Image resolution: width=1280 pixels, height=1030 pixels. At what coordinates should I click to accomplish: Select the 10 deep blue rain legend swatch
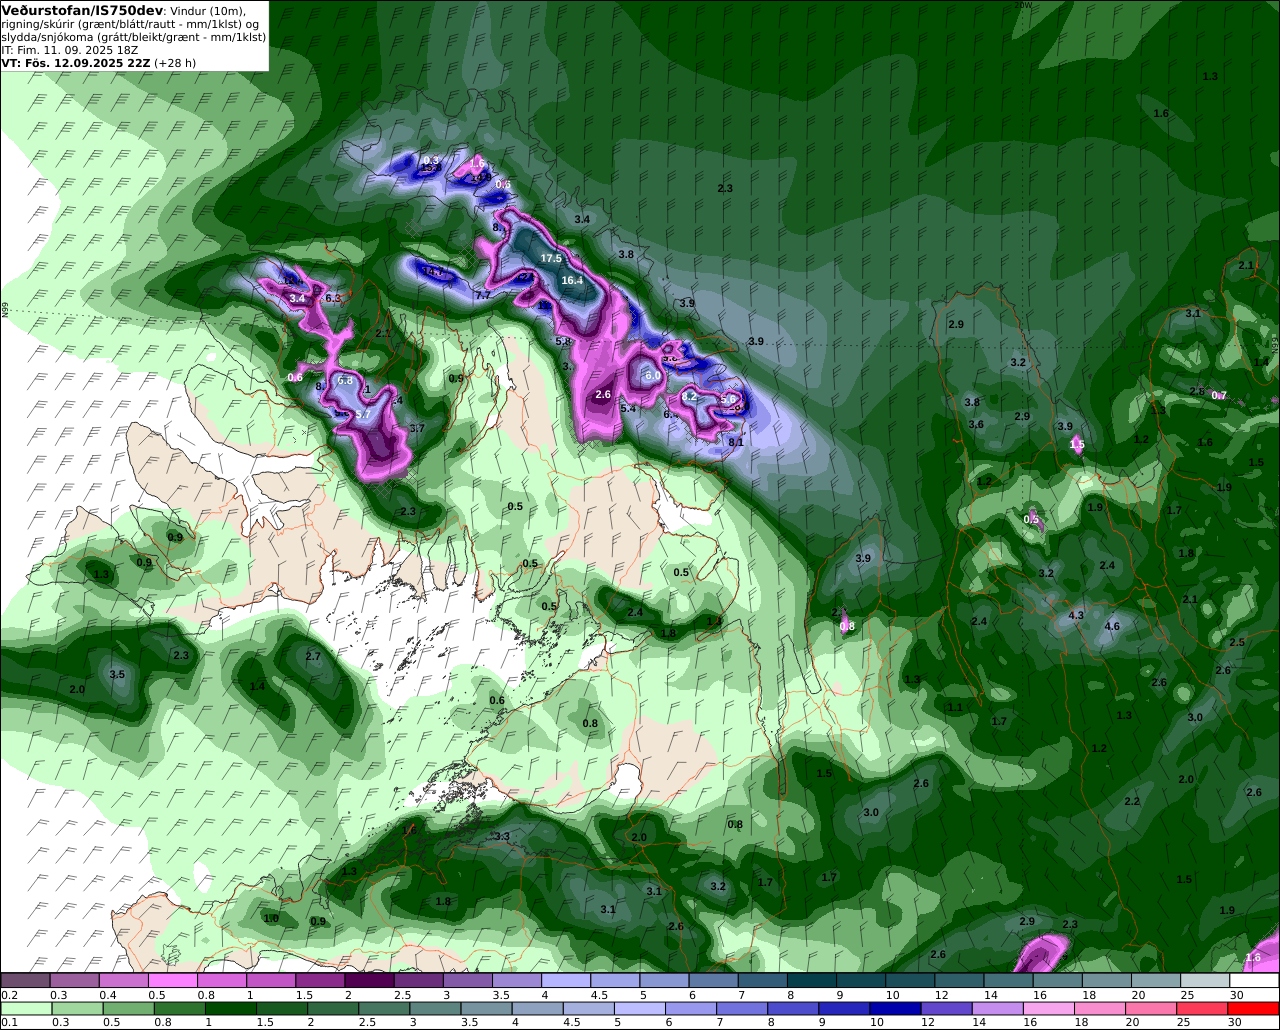(896, 1009)
